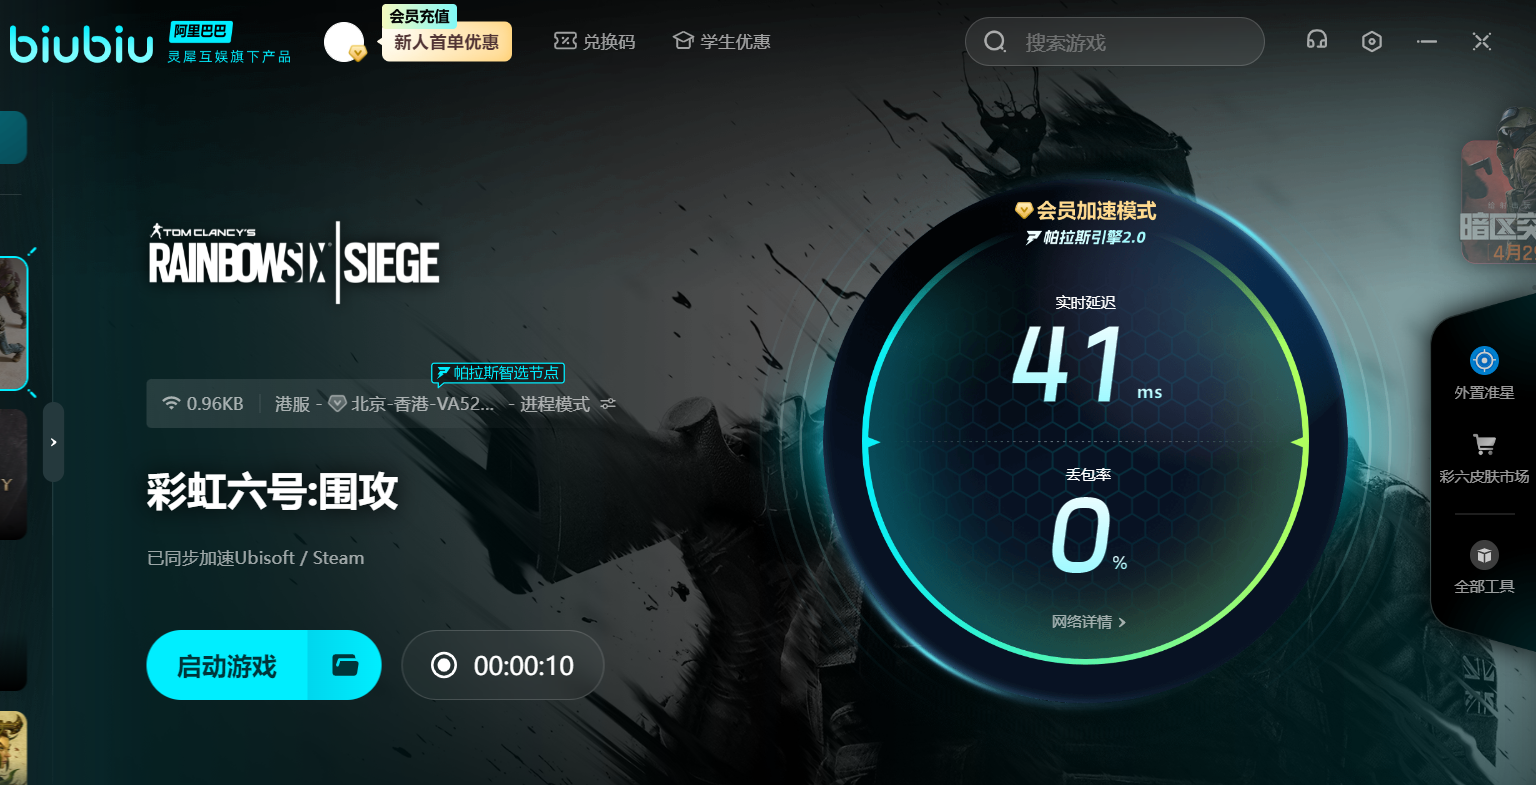The width and height of the screenshot is (1536, 785).
Task: Click the Rainbow Six Siege logo
Action: pyautogui.click(x=294, y=262)
